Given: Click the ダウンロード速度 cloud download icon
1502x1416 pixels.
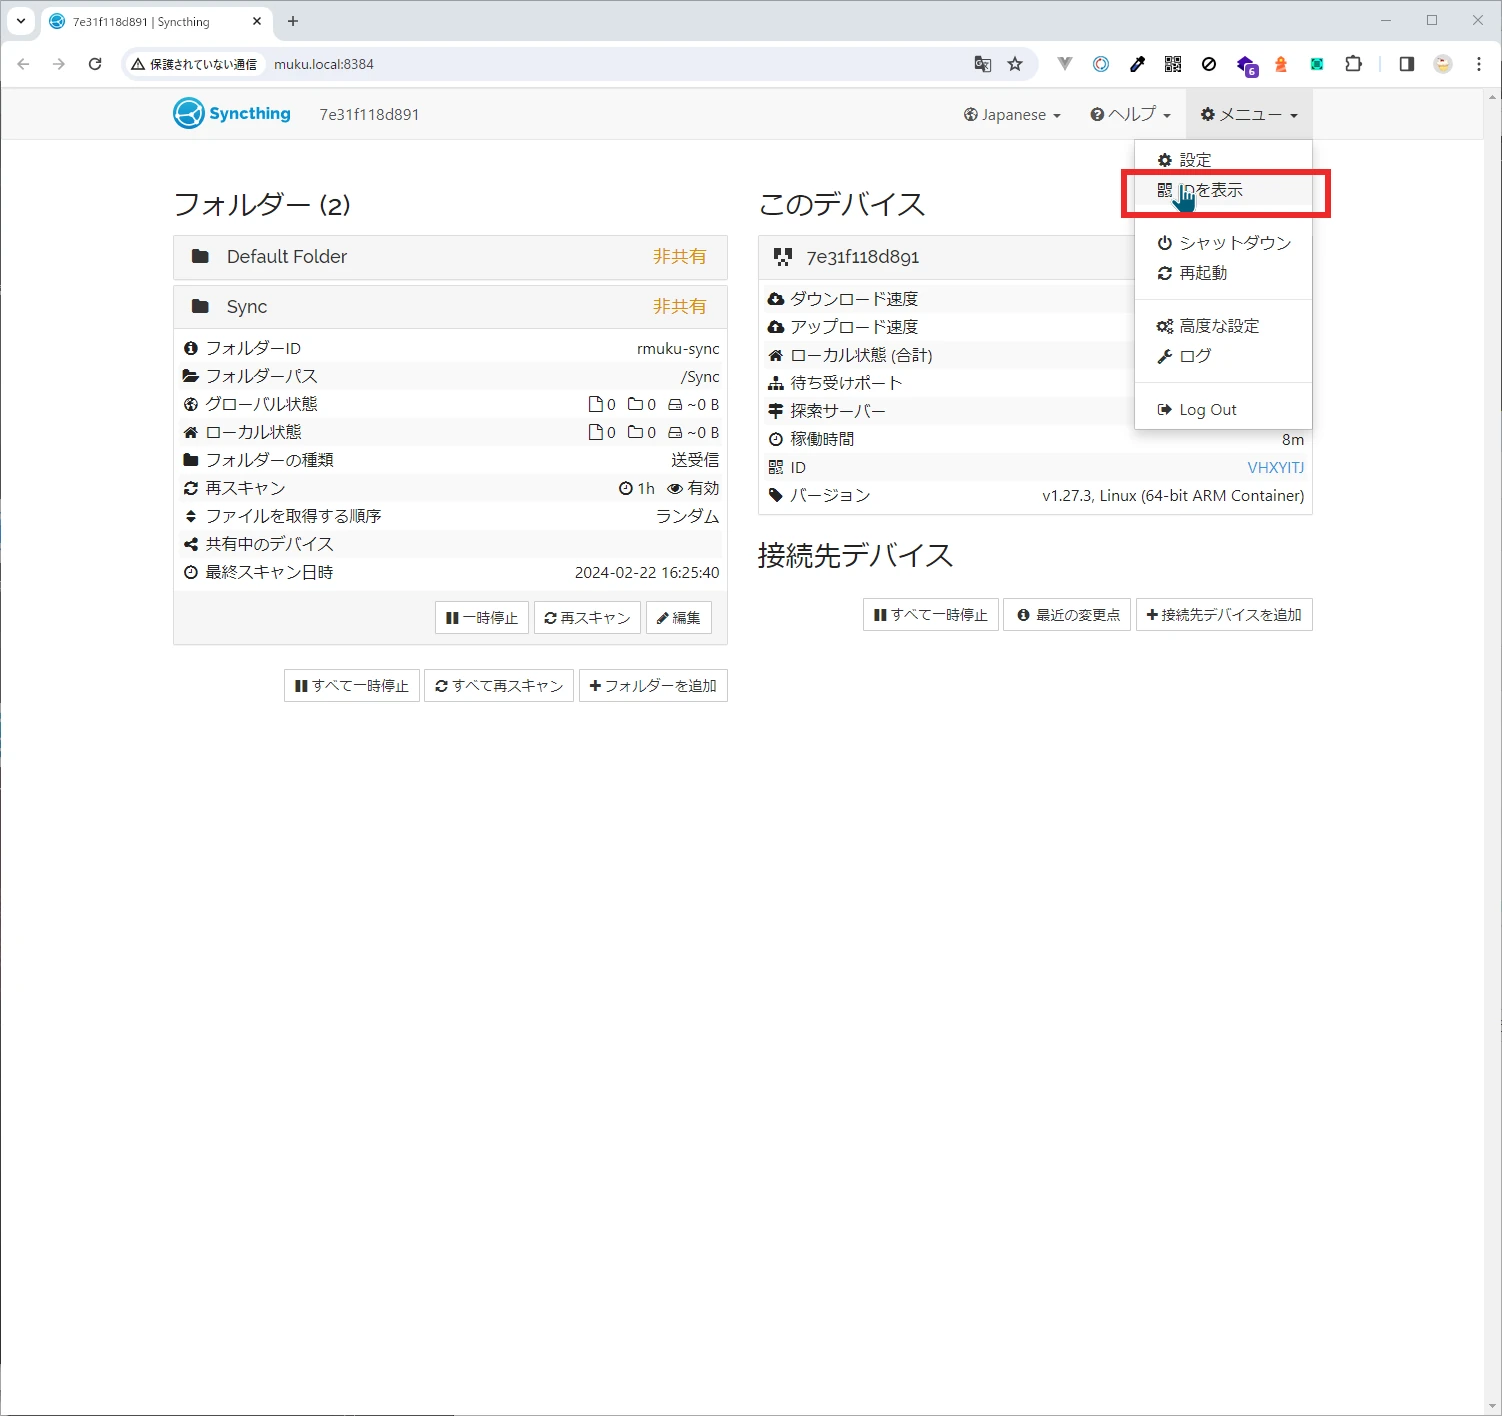Looking at the screenshot, I should click(776, 299).
